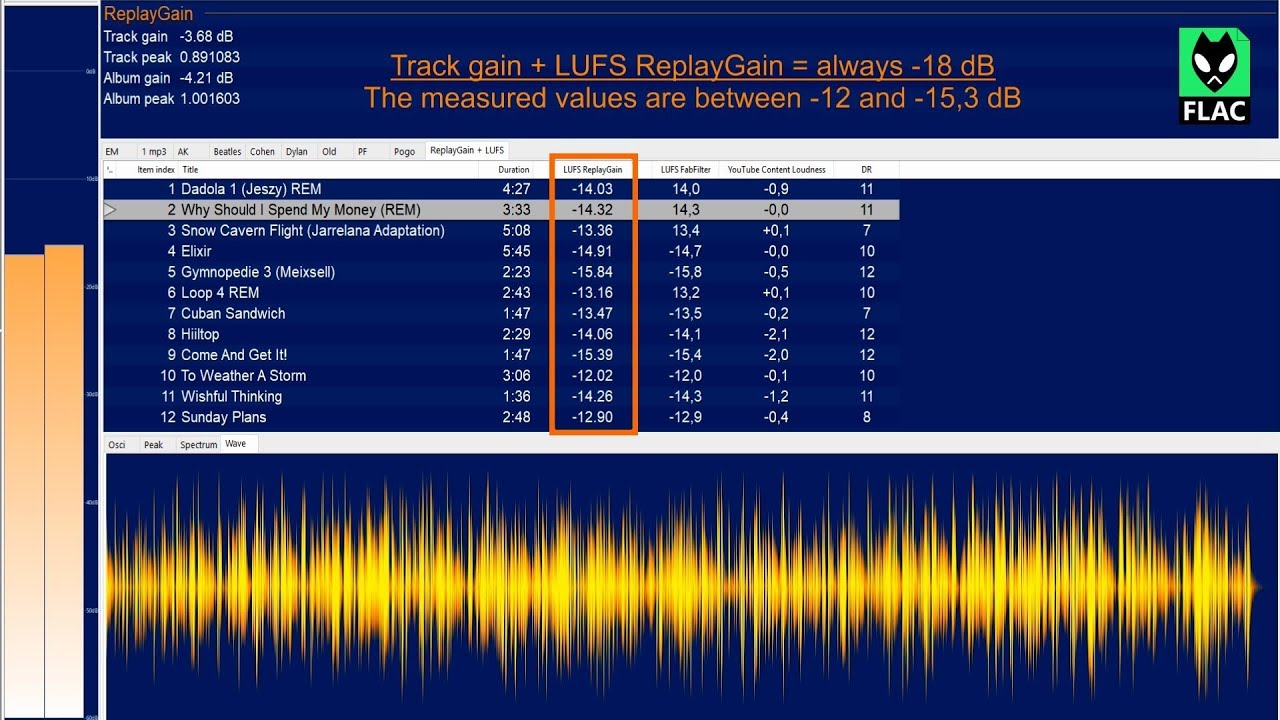Open the Beatles playlist tab
The height and width of the screenshot is (720, 1280).
tap(227, 152)
